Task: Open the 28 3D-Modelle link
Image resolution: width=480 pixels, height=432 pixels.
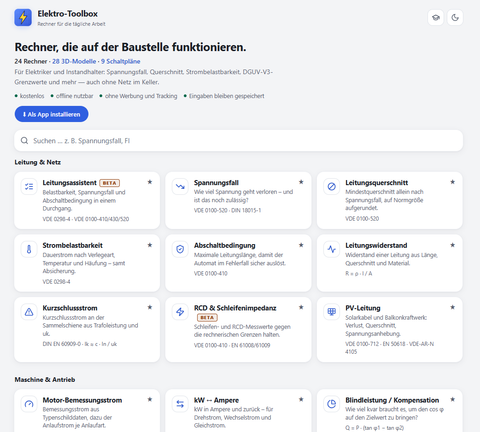Action: pos(74,61)
